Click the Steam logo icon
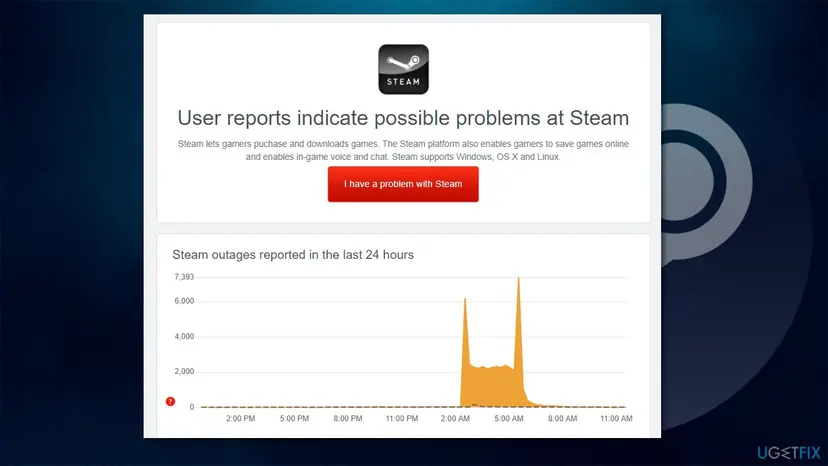The height and width of the screenshot is (466, 828). coord(403,69)
